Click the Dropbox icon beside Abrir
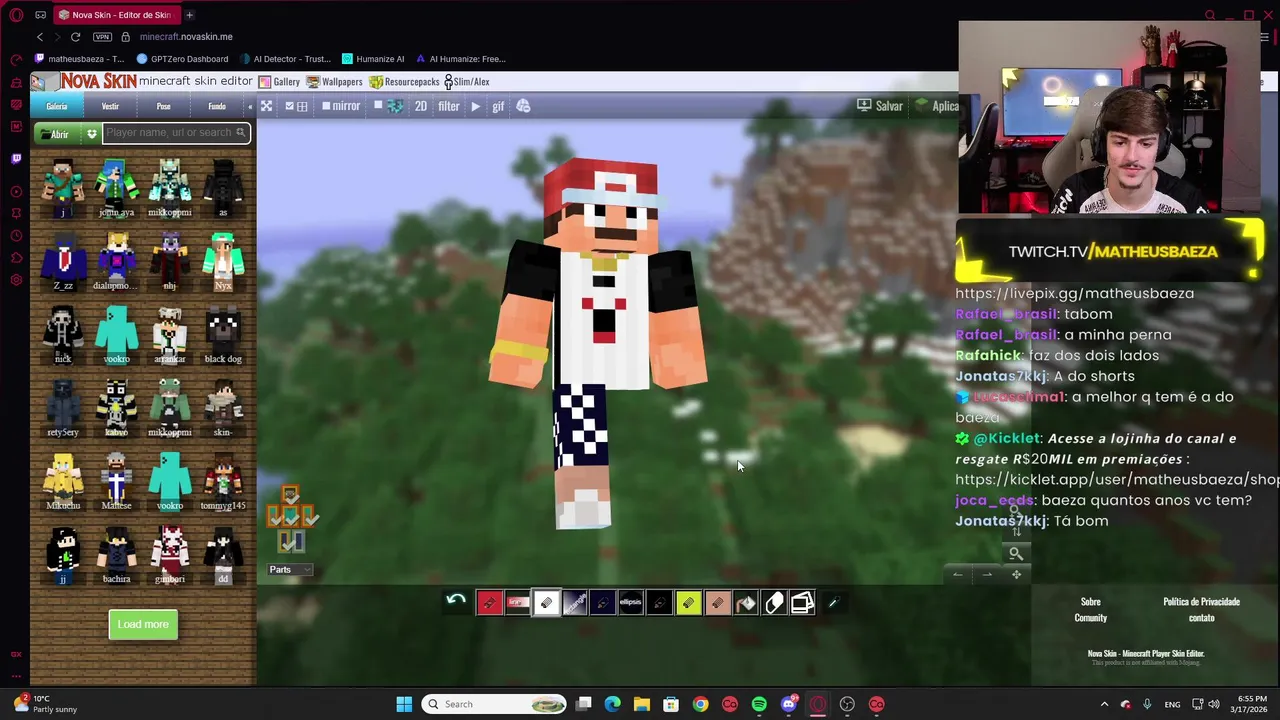 tap(92, 134)
